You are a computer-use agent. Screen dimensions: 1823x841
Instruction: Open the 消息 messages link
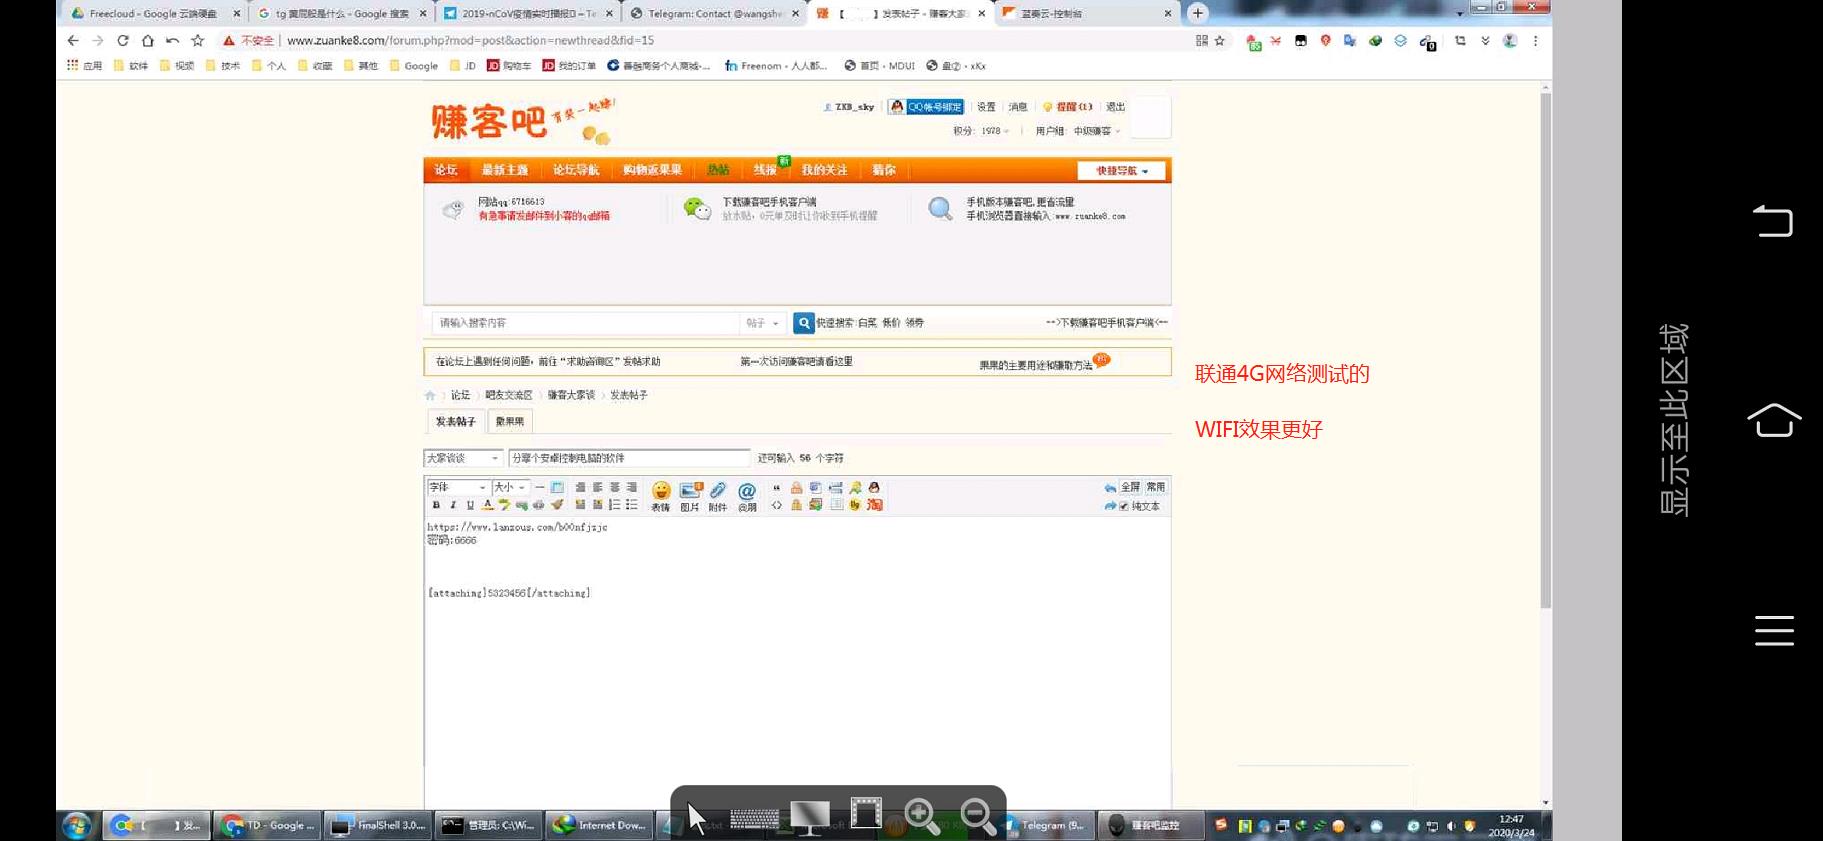click(1018, 107)
